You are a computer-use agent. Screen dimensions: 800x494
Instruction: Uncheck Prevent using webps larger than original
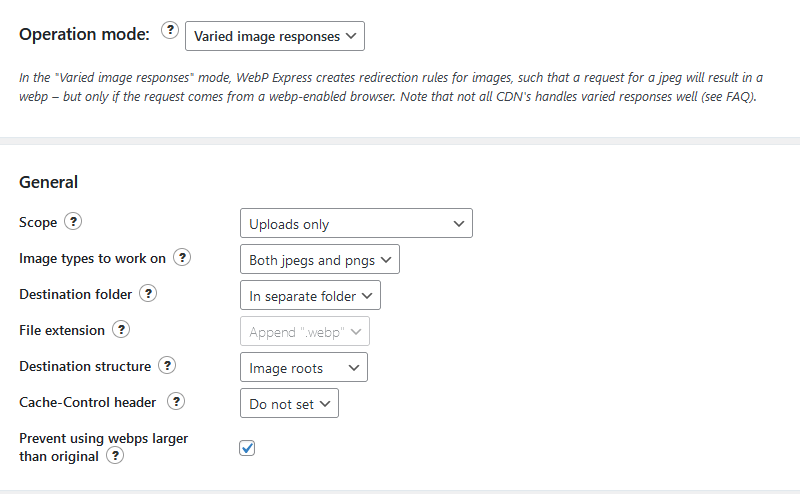247,448
